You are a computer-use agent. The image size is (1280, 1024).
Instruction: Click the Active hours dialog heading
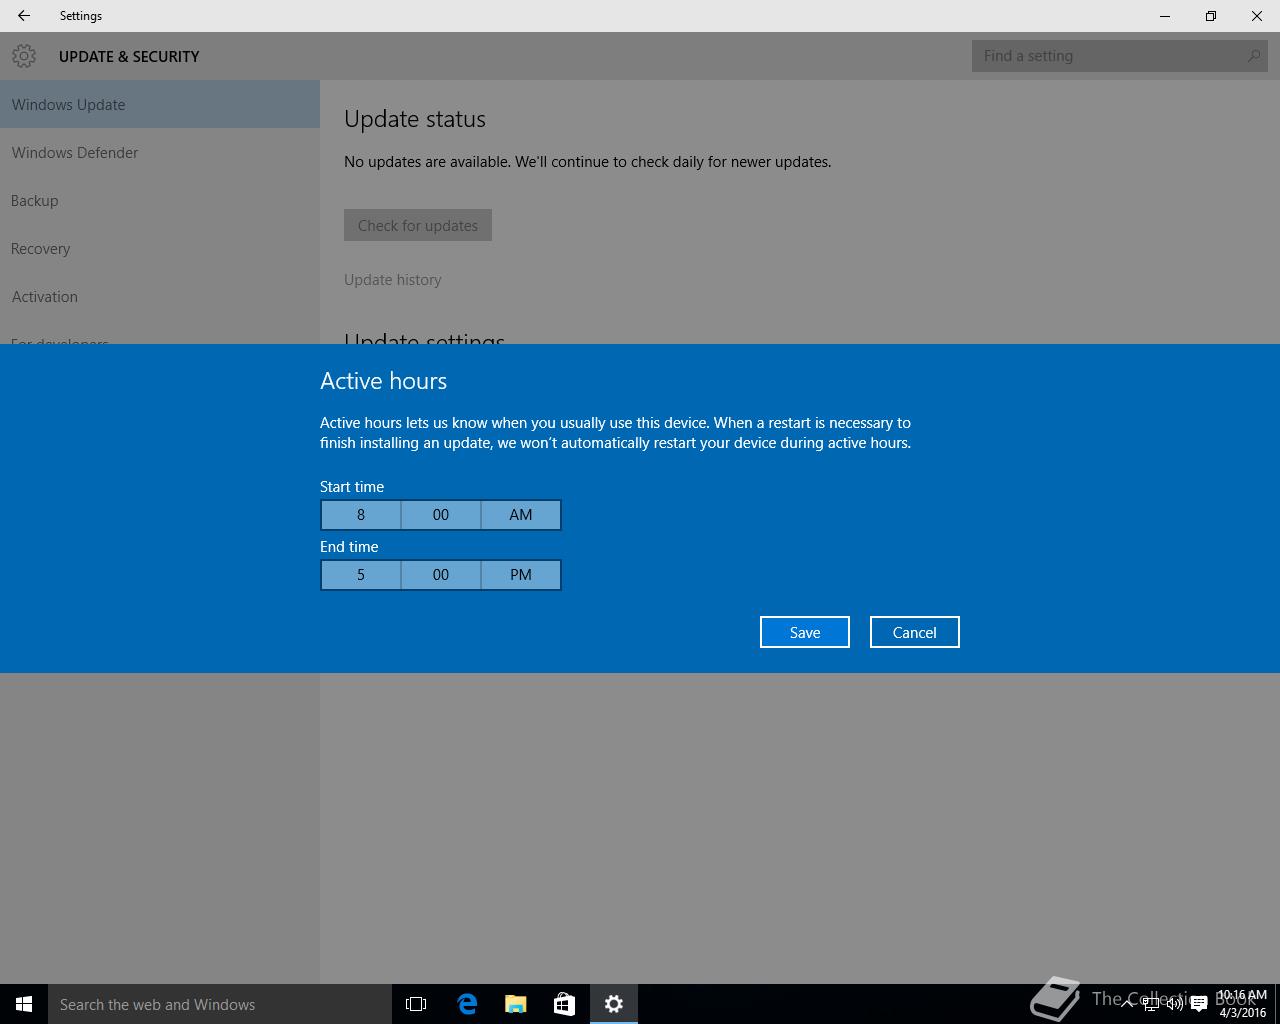click(384, 381)
